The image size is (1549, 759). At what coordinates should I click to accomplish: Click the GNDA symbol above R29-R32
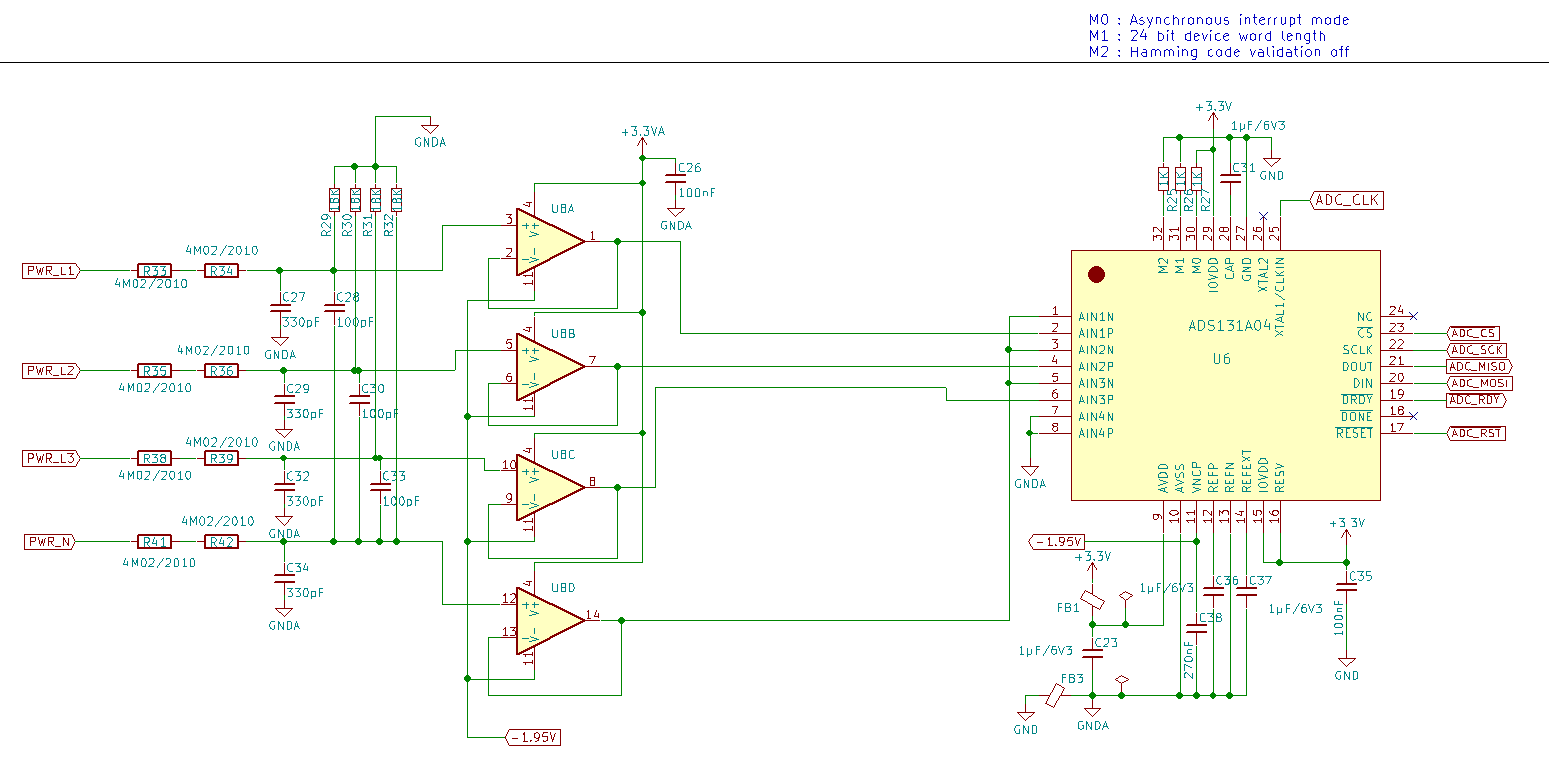[x=430, y=133]
